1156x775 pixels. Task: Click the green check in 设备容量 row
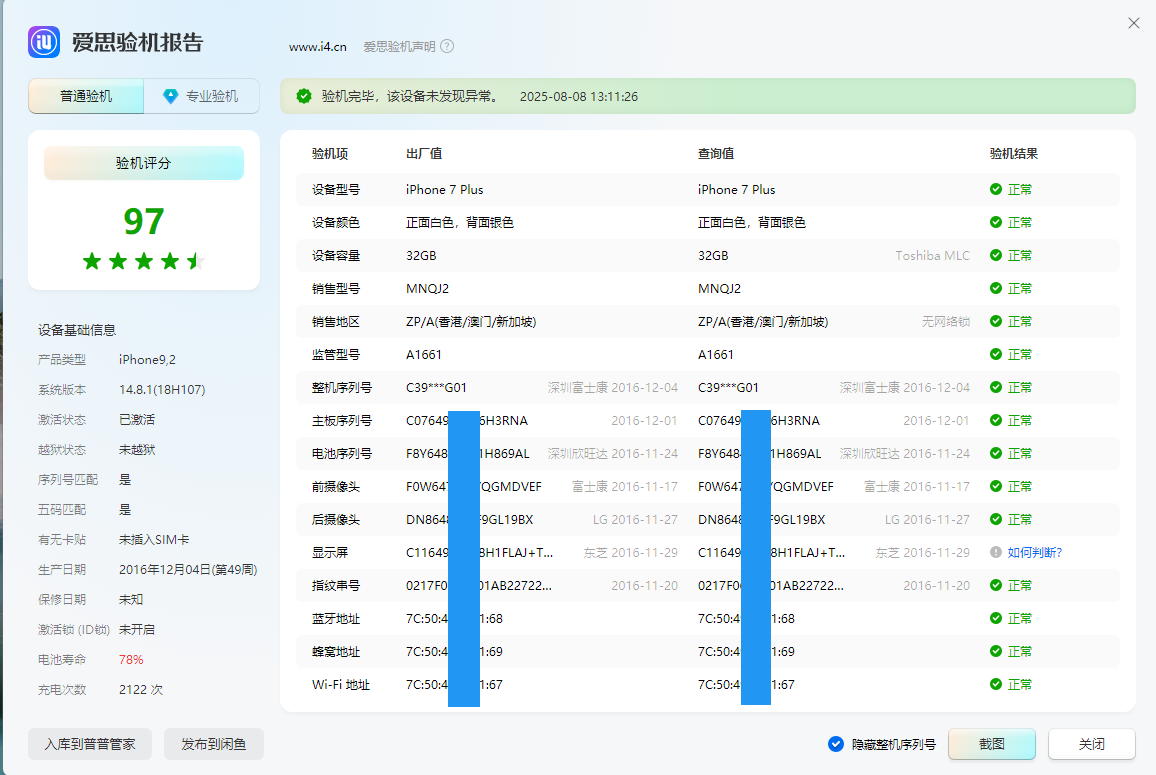tap(996, 255)
